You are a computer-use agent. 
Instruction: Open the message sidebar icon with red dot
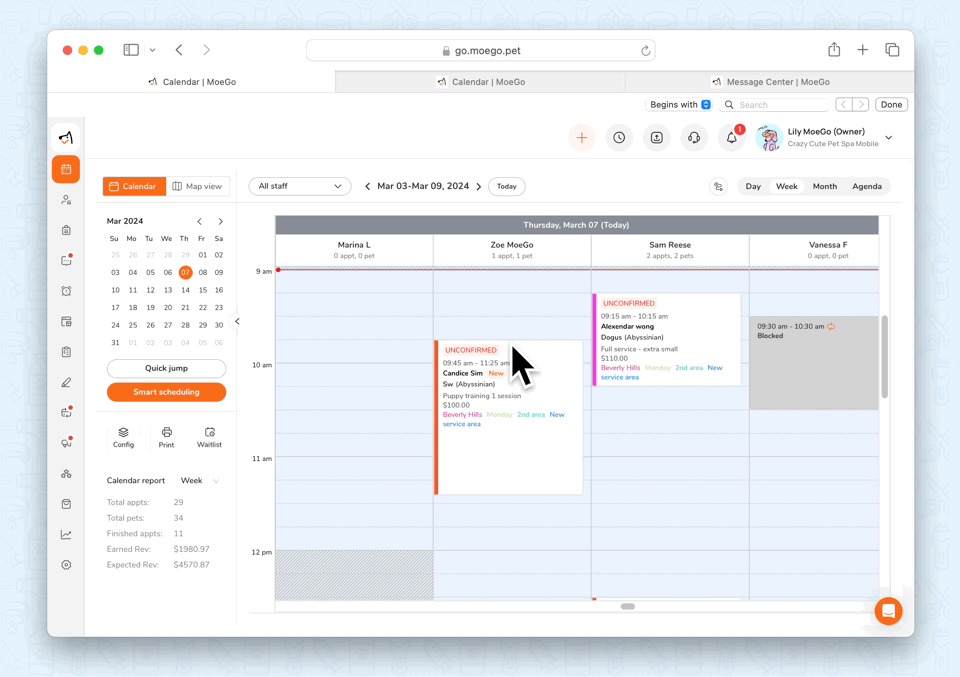66,261
